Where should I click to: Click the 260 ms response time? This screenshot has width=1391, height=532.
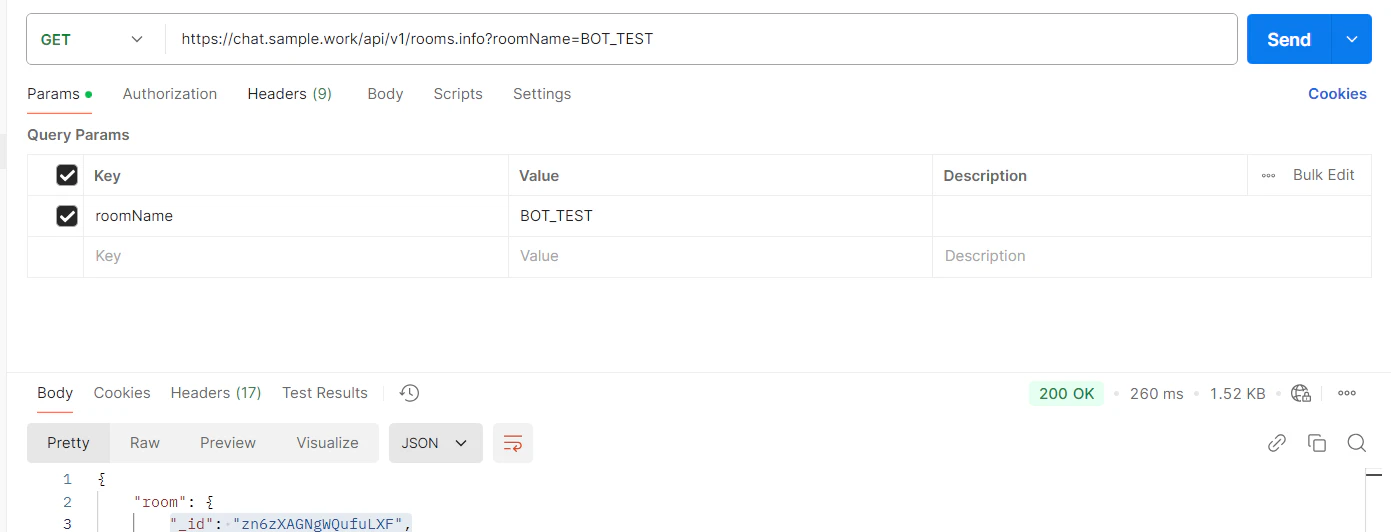(x=1156, y=394)
